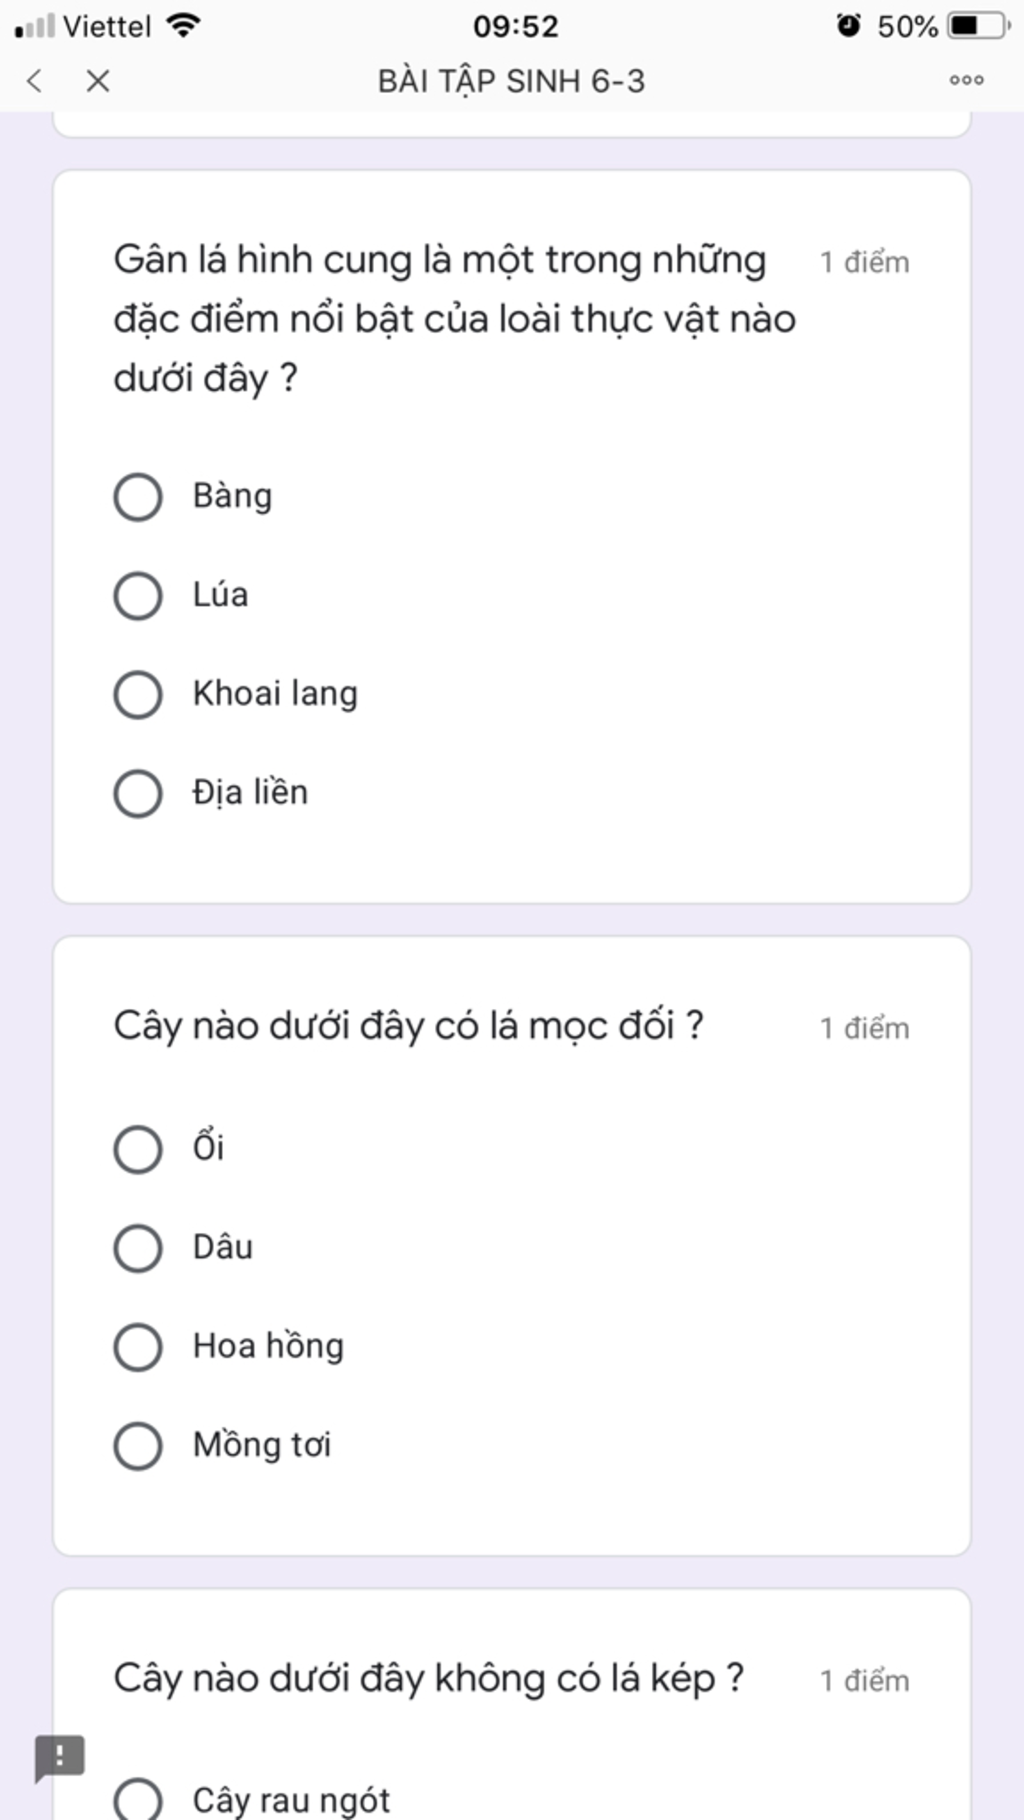Tap the back arrow icon
Screen dimensions: 1024x1820
[35, 81]
